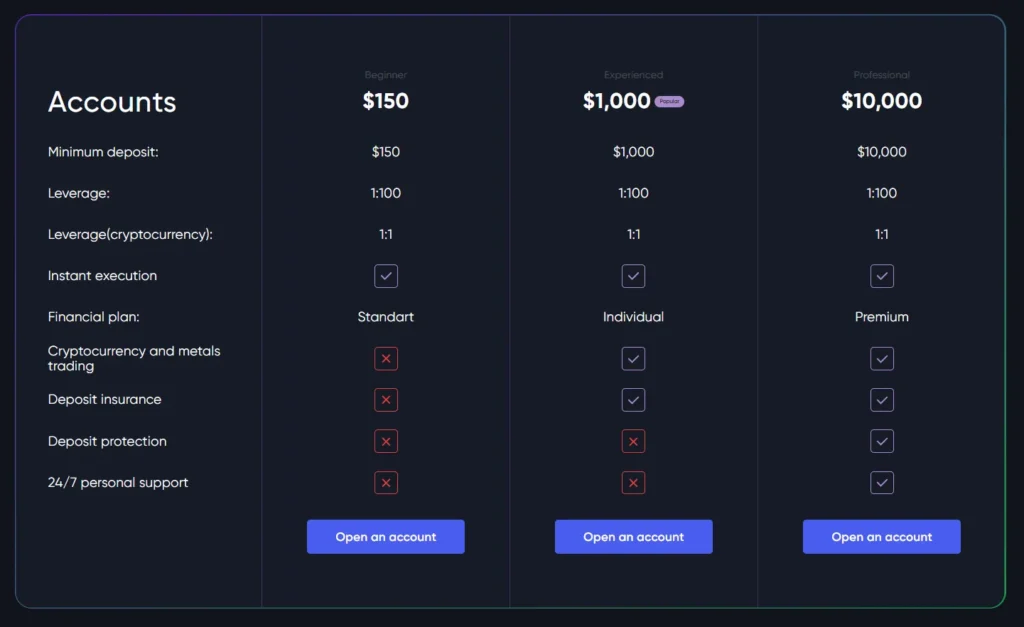
Task: Click Beginner plan's Open an account button
Action: [385, 537]
